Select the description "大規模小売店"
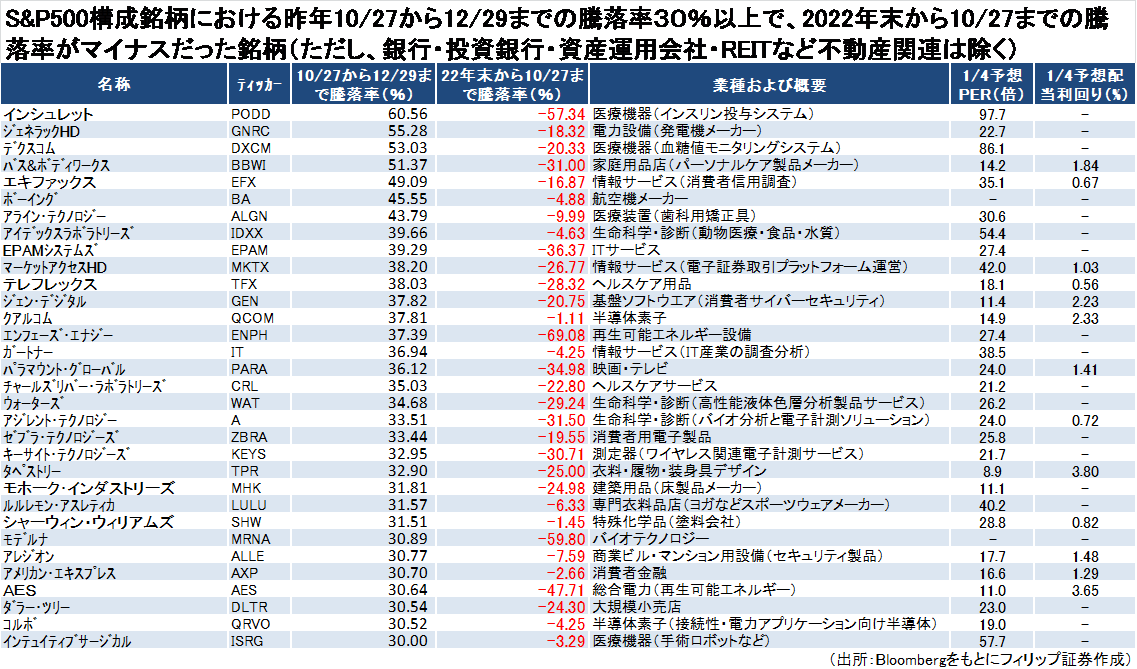The width and height of the screenshot is (1137, 669). (x=637, y=607)
